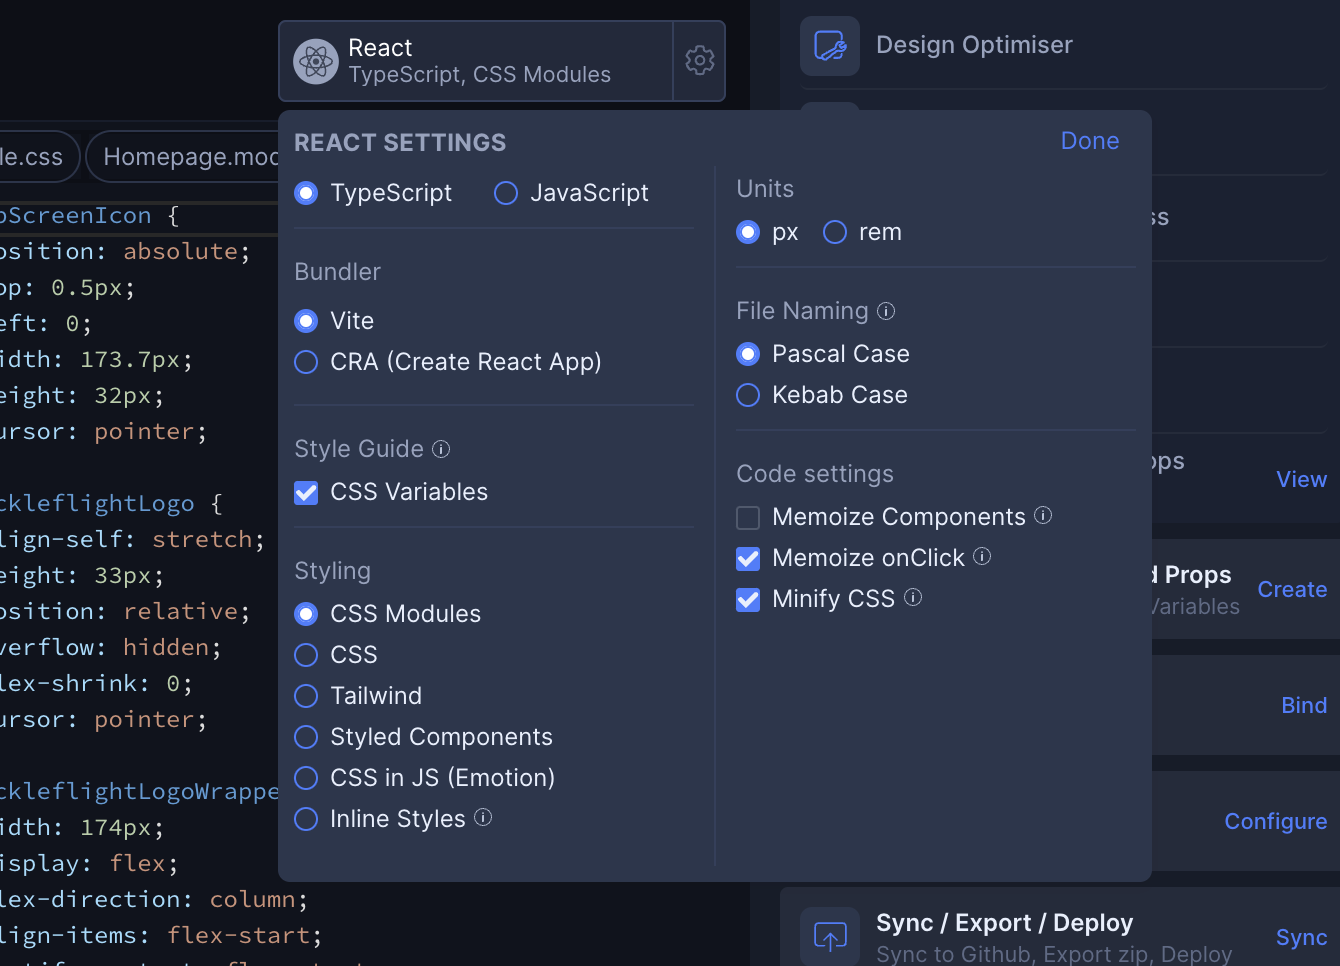
Task: Select Inline Styles styling
Action: tap(306, 819)
